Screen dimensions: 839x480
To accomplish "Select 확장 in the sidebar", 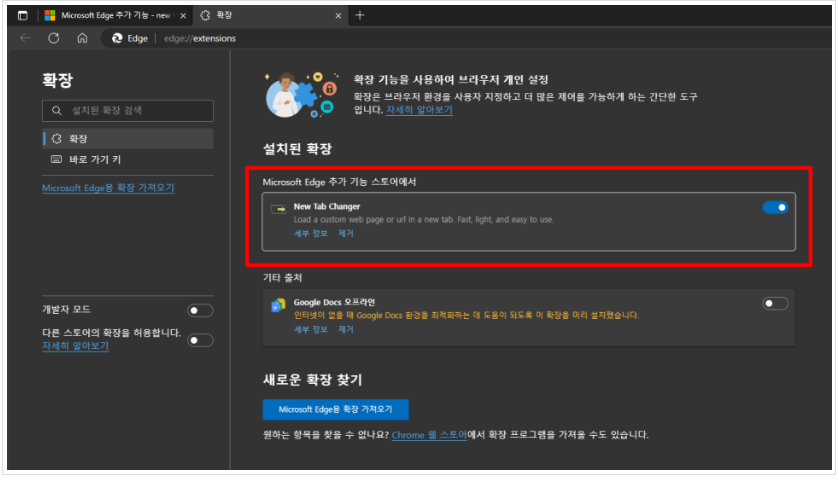I will click(128, 139).
